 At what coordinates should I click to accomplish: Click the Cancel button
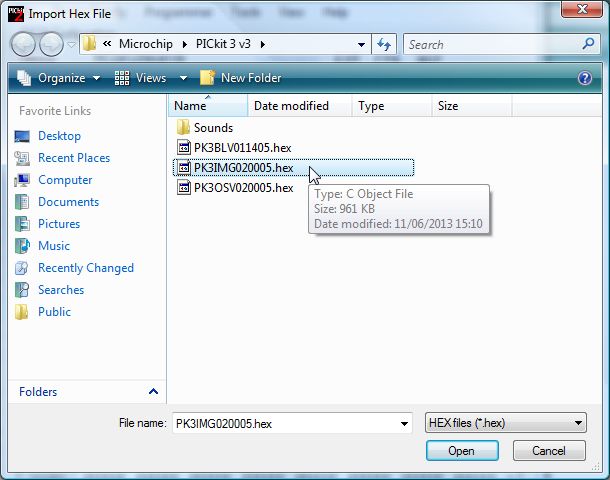tap(549, 451)
